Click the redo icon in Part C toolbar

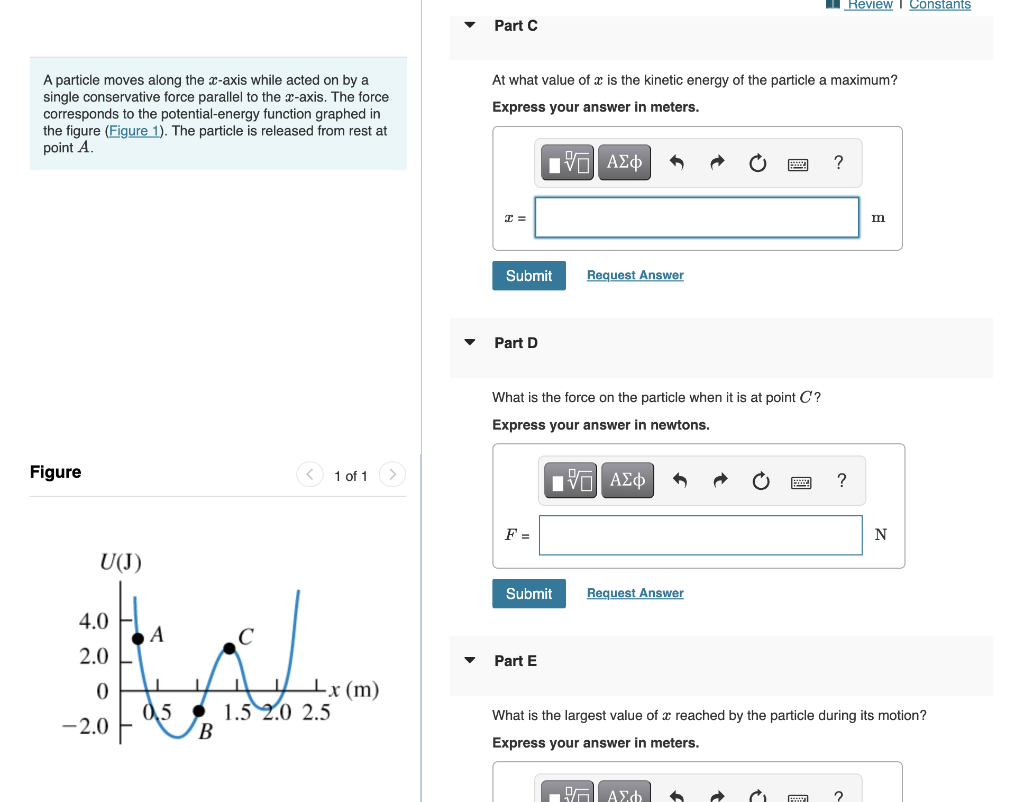pos(716,161)
